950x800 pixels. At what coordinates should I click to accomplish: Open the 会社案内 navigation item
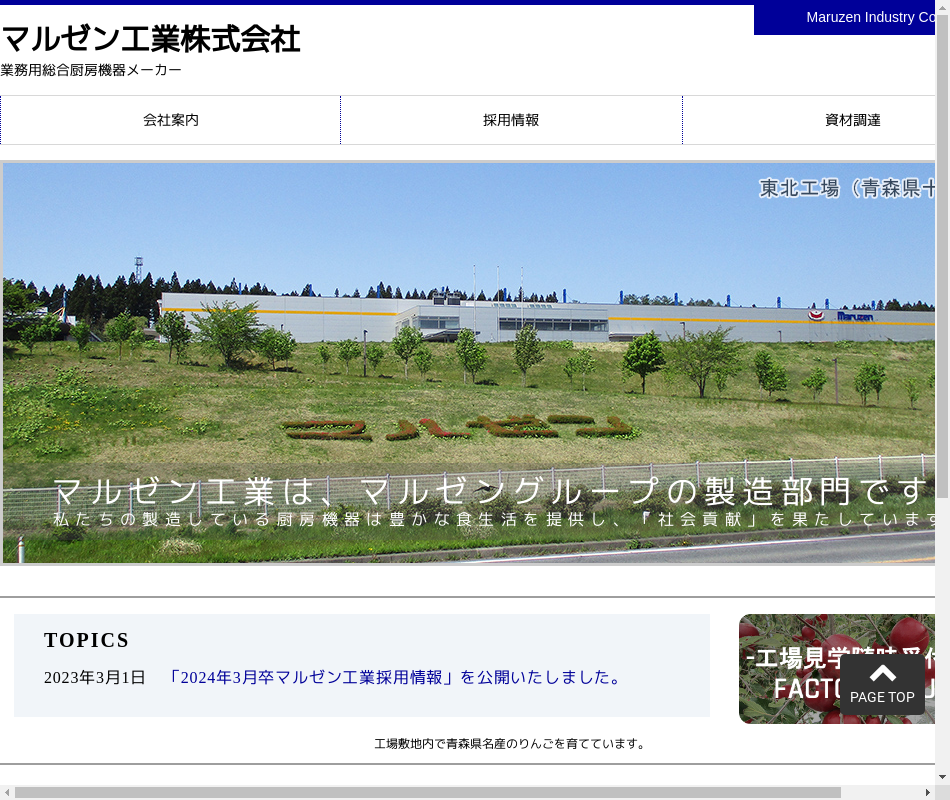(171, 120)
